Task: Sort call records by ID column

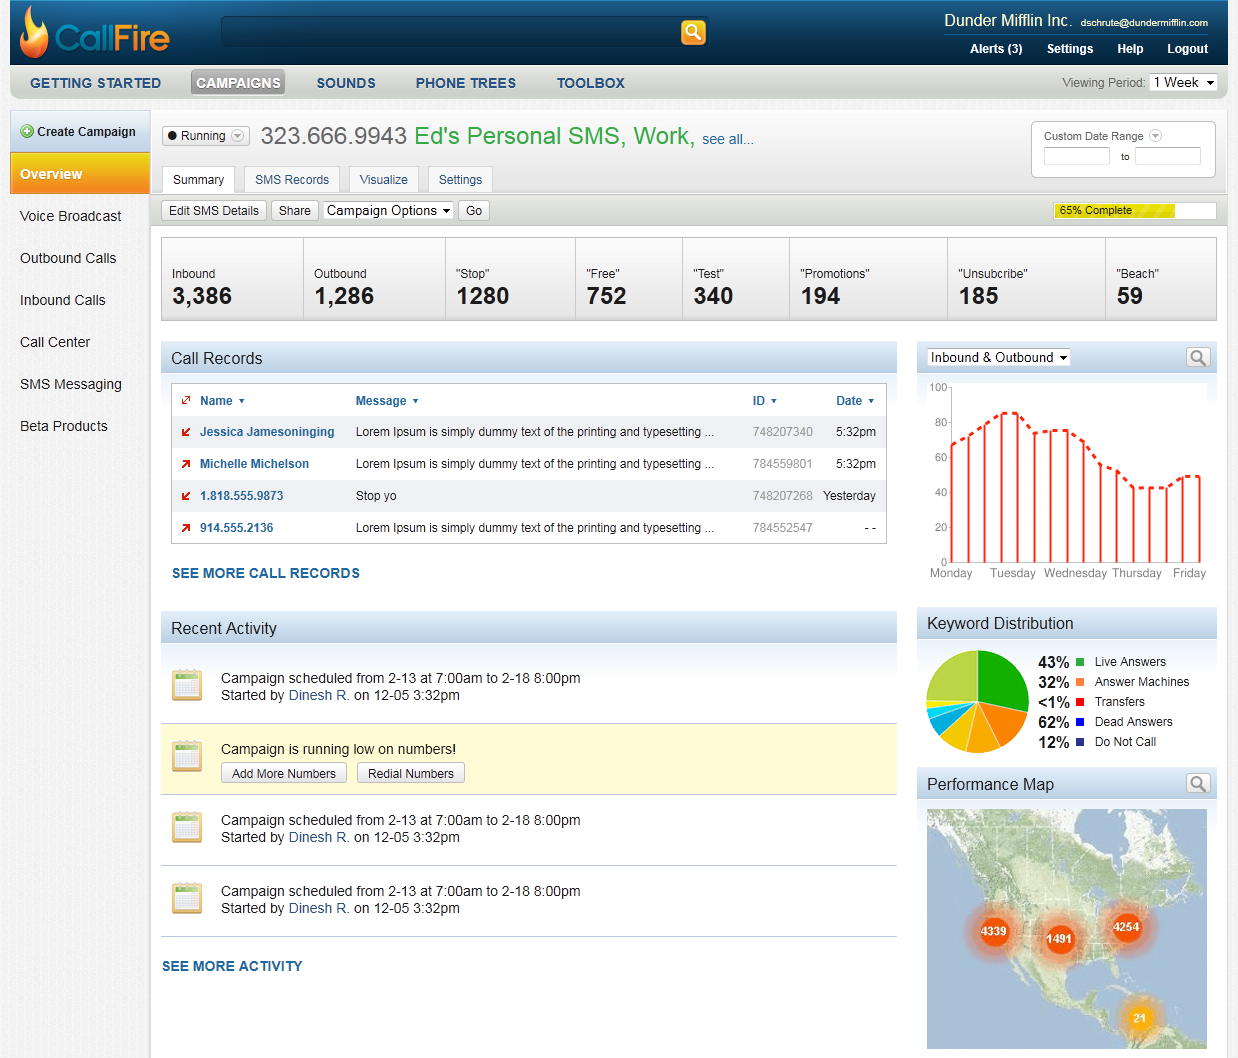Action: pos(765,401)
